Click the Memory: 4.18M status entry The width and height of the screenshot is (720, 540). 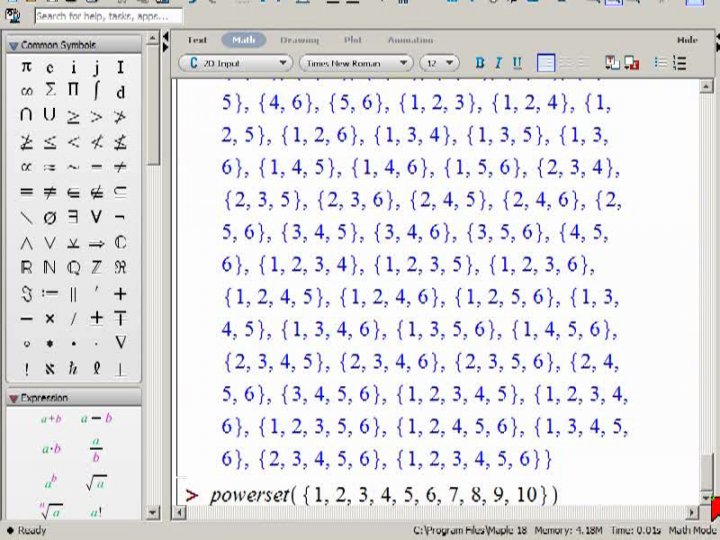pyautogui.click(x=568, y=530)
